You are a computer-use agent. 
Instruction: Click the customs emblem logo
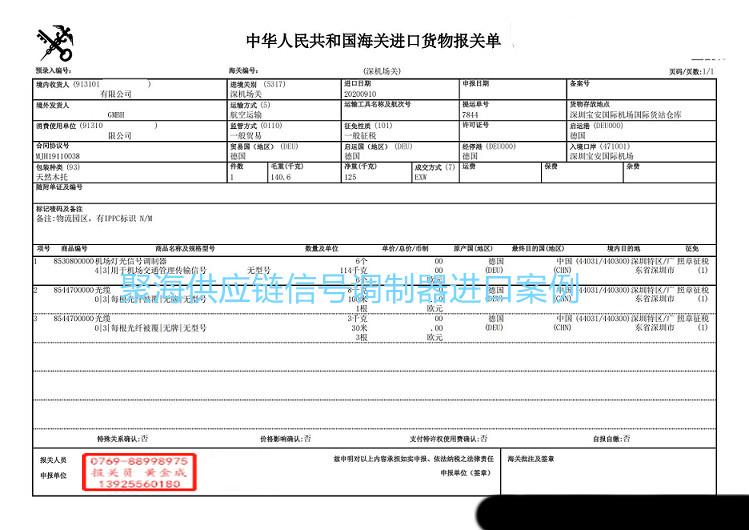coord(55,43)
